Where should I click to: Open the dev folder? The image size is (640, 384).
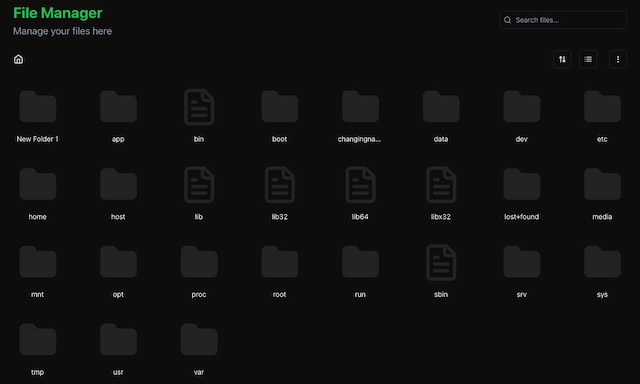tap(522, 107)
